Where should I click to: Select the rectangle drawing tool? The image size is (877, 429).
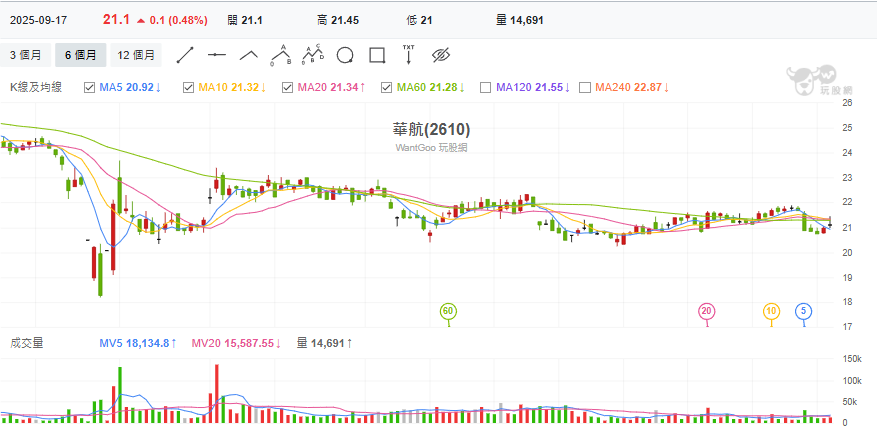[377, 54]
